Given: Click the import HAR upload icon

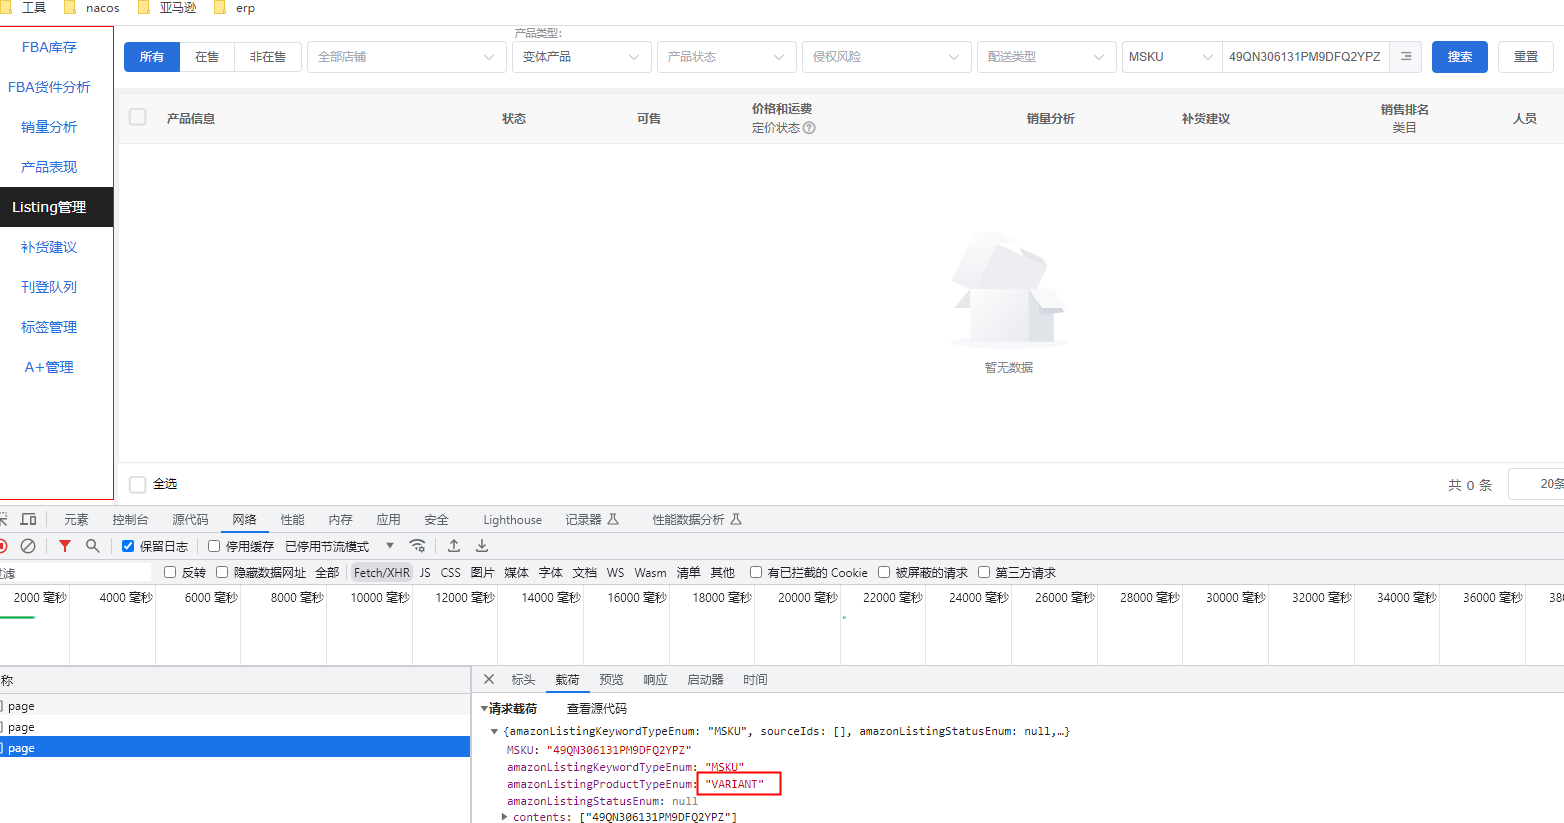Looking at the screenshot, I should click(454, 546).
